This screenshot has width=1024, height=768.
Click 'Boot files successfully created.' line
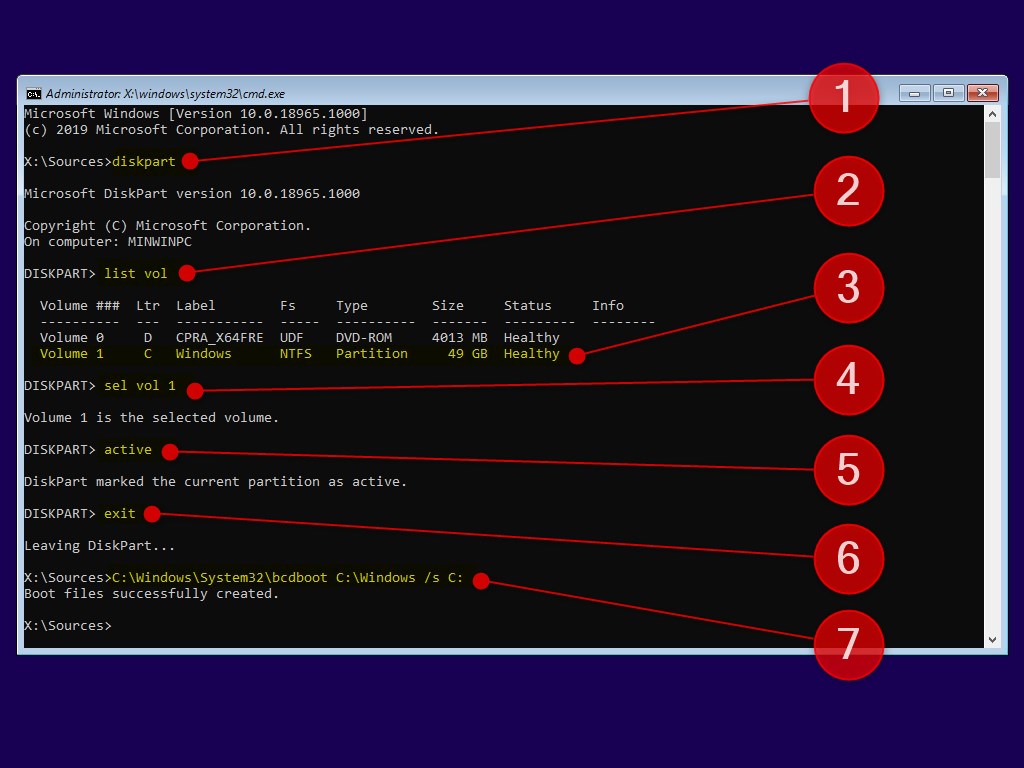[x=152, y=594]
